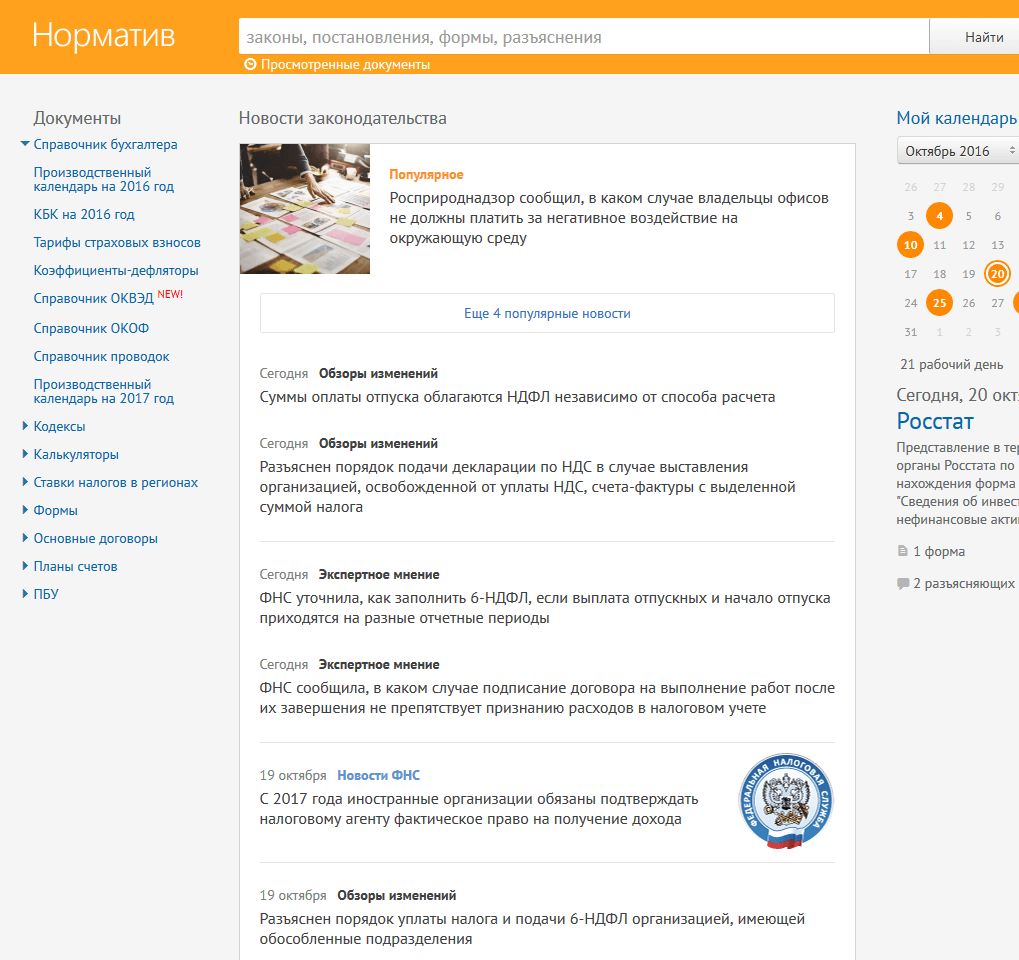
Task: Expand the Калькуляторы section
Action: click(25, 454)
